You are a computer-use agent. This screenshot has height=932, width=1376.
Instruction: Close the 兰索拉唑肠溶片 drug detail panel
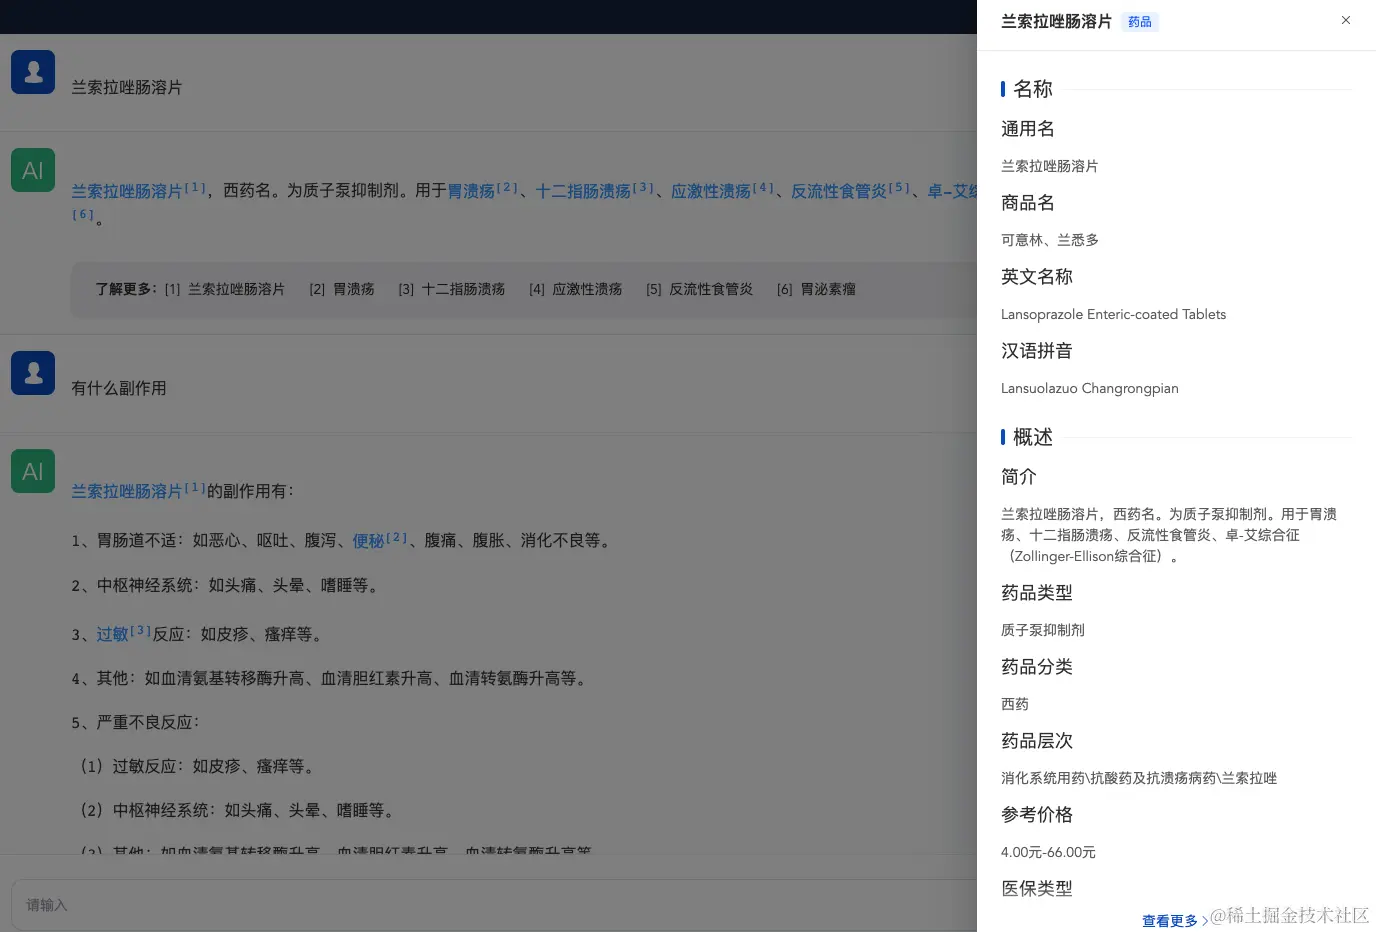pos(1346,20)
